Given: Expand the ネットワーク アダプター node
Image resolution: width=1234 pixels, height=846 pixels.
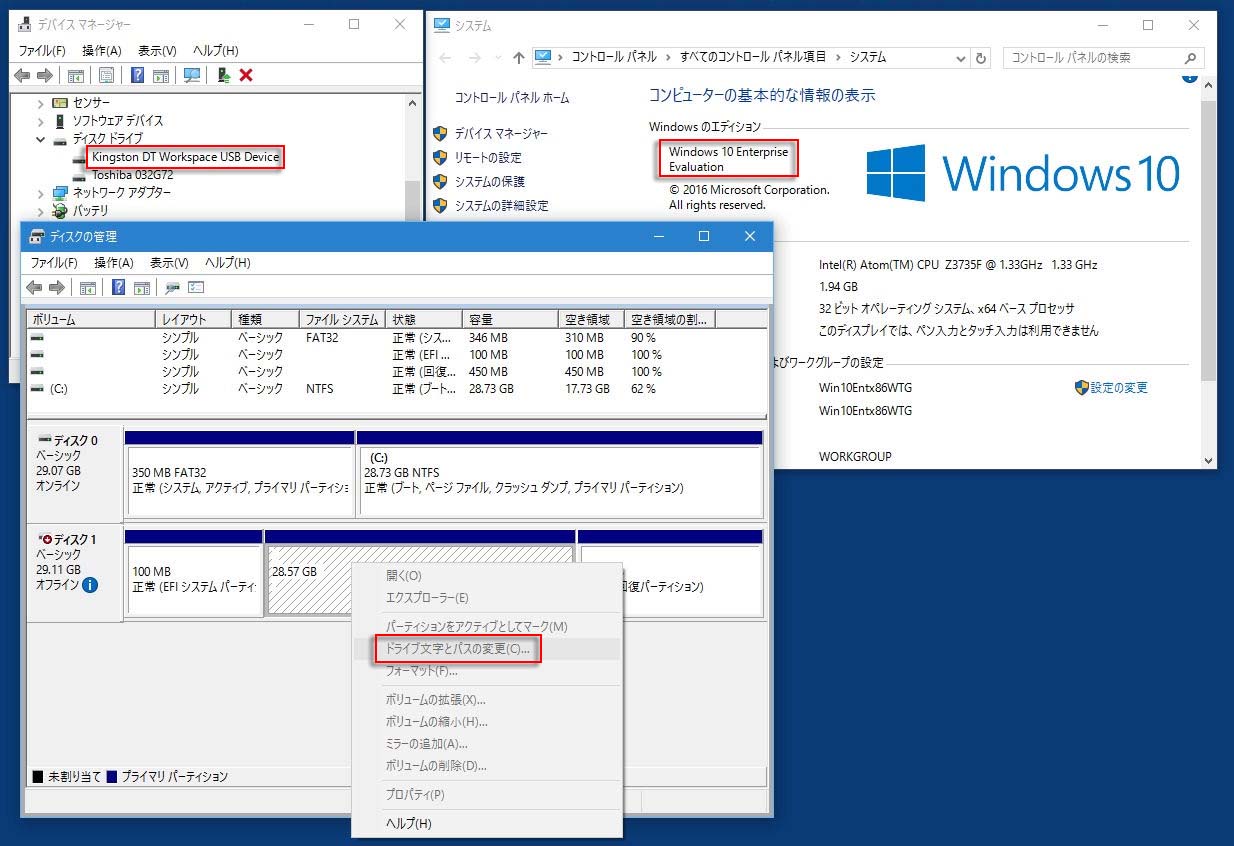Looking at the screenshot, I should pos(40,193).
